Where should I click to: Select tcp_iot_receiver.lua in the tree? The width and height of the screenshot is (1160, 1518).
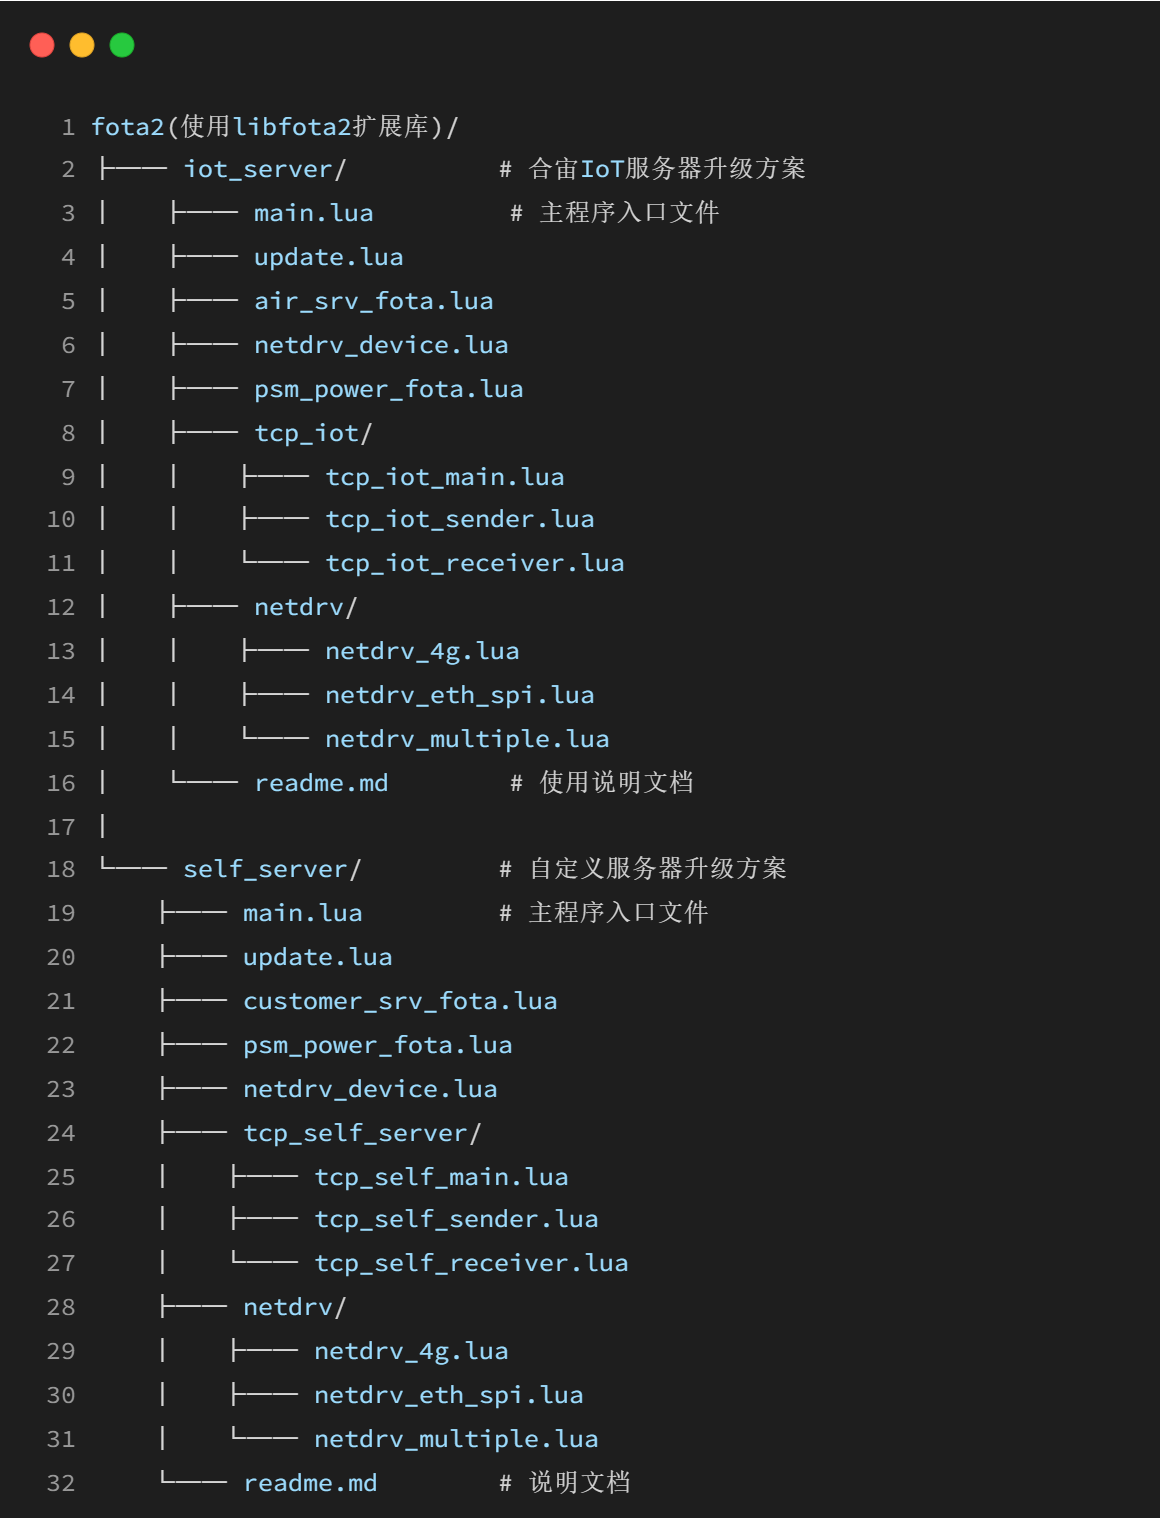point(475,563)
